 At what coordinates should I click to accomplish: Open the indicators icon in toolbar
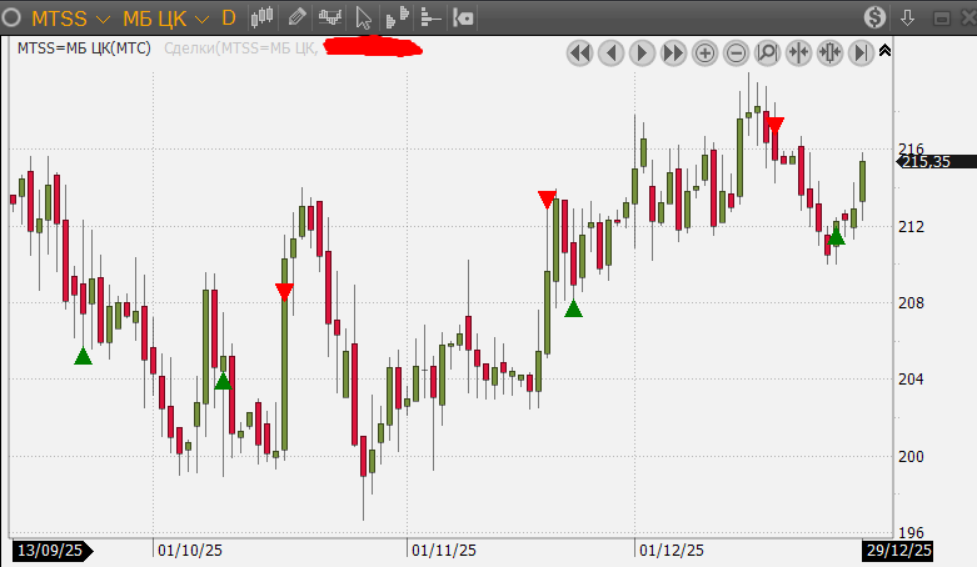(x=330, y=17)
